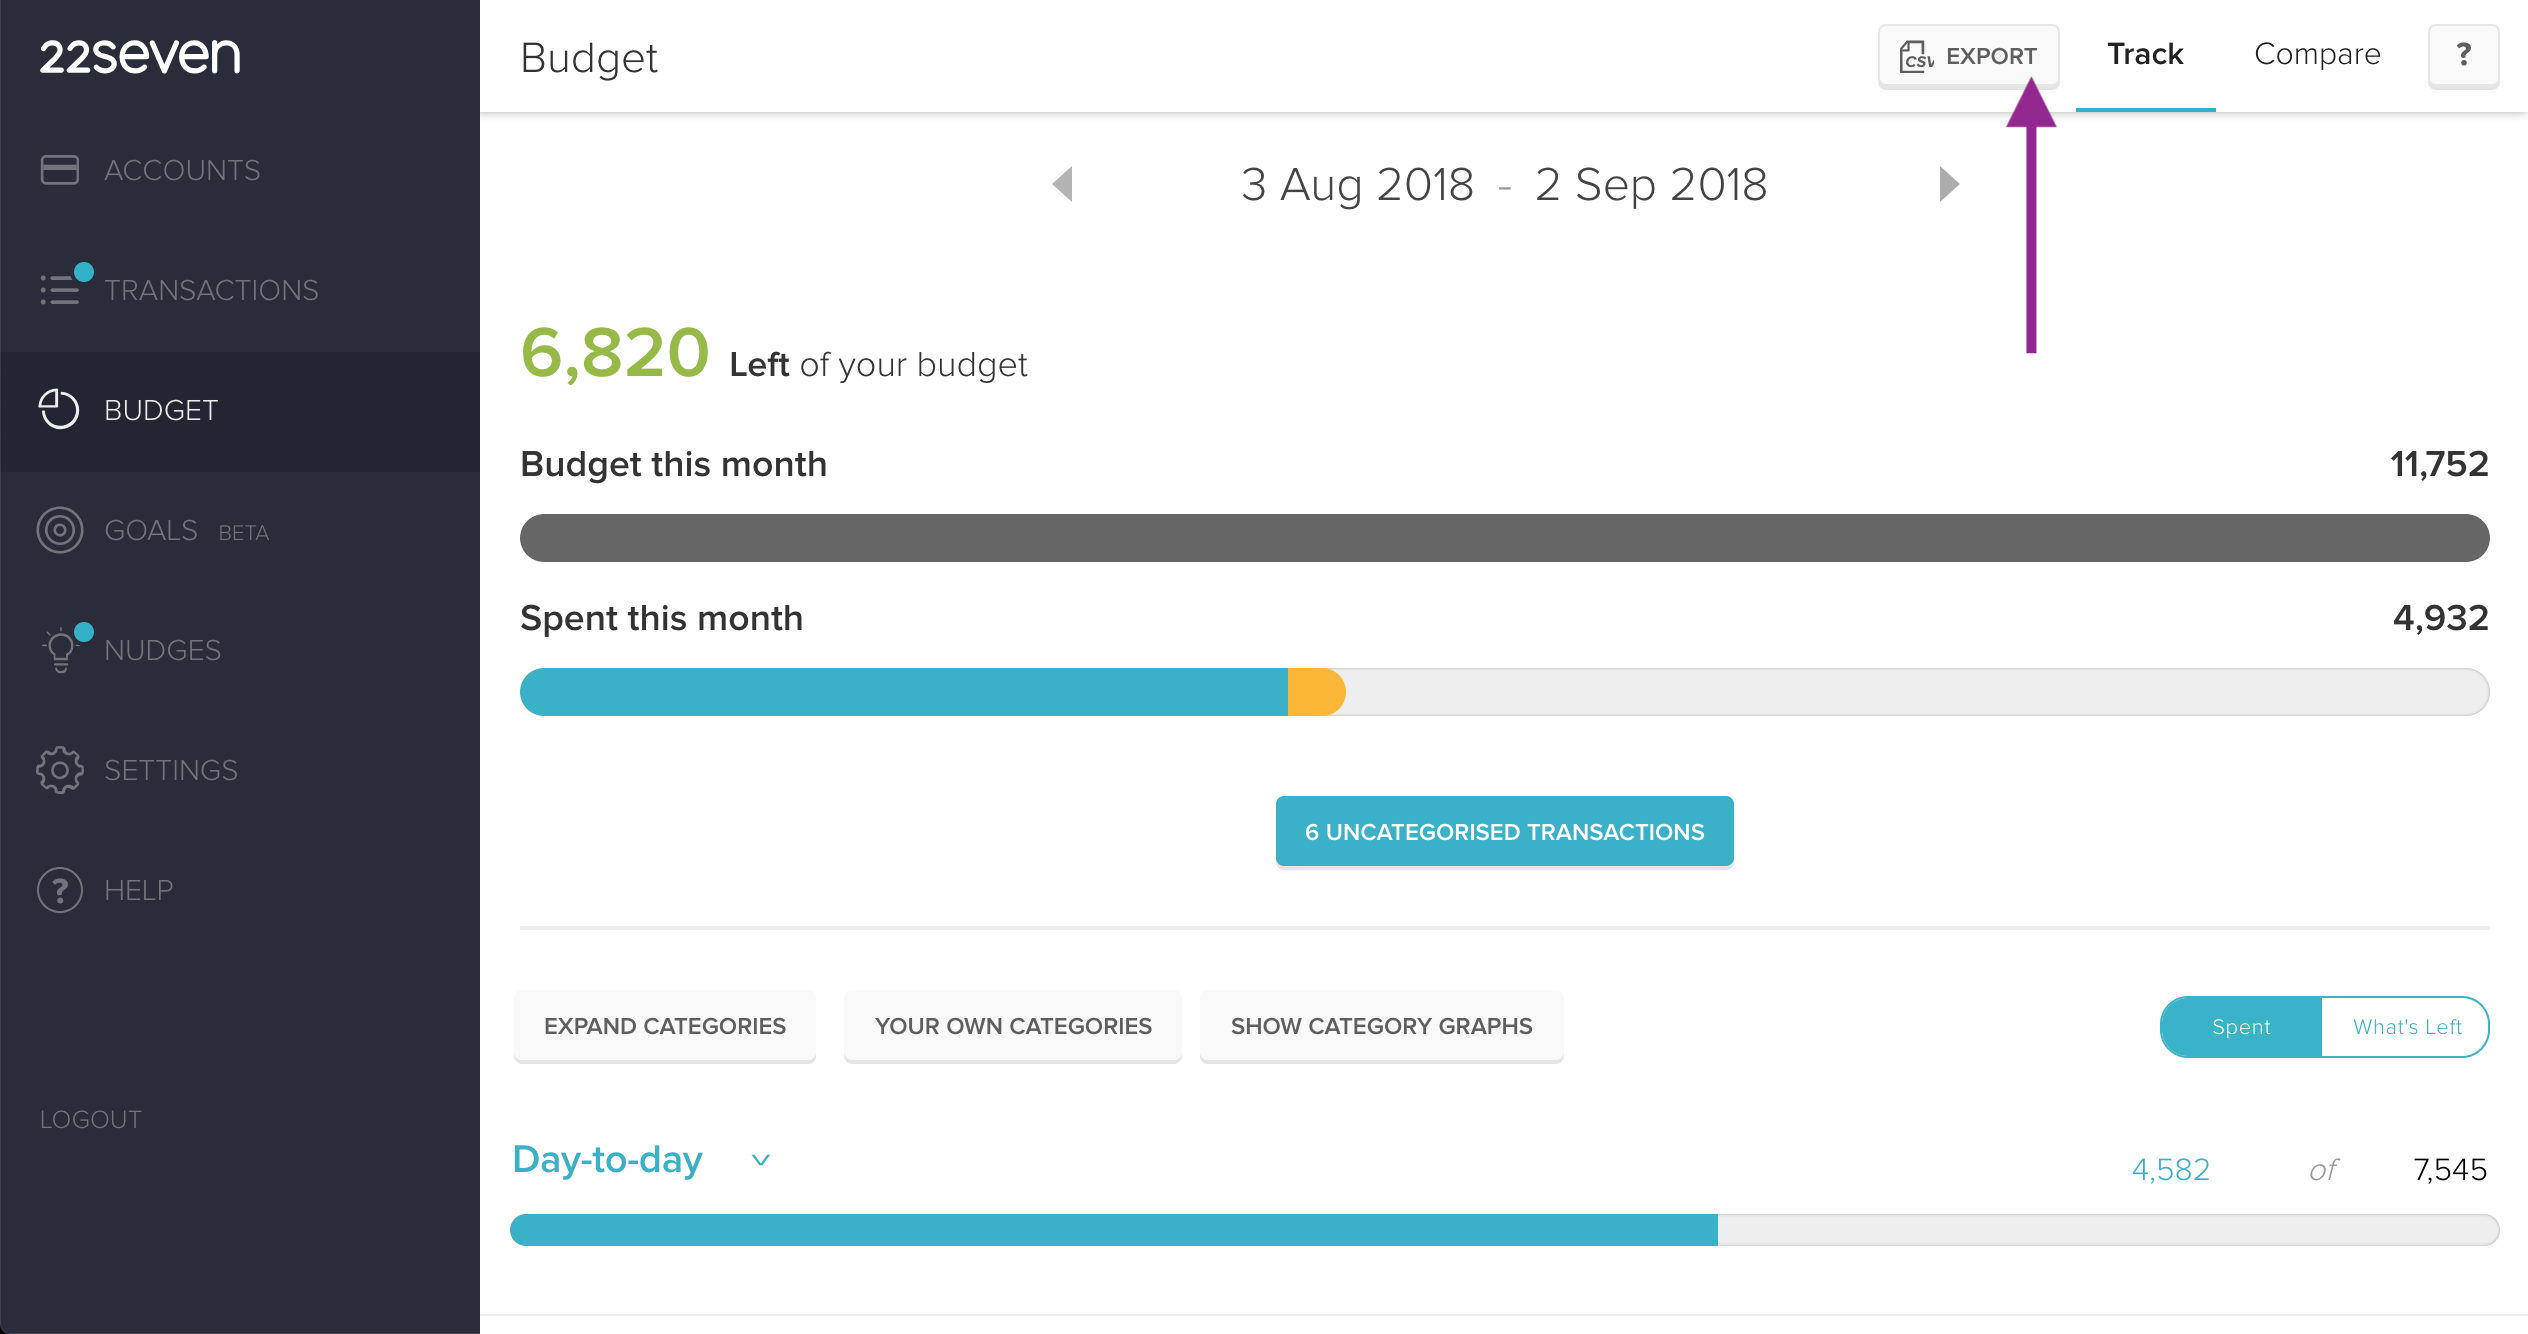2528x1334 pixels.
Task: Click SHOW CATEGORY GRAPHS button
Action: pos(1381,1026)
